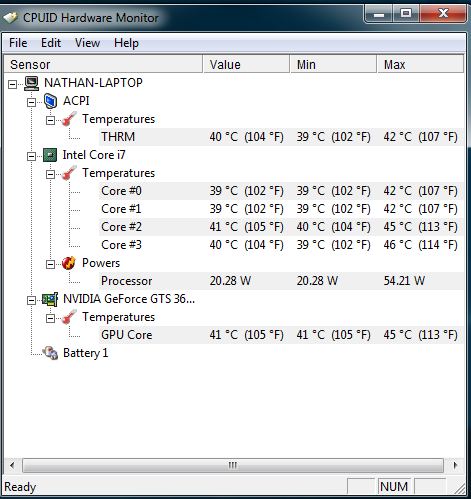Screen dimensions: 471x499
Task: Close the CPUID Hardware Monitor window
Action: pyautogui.click(x=443, y=14)
